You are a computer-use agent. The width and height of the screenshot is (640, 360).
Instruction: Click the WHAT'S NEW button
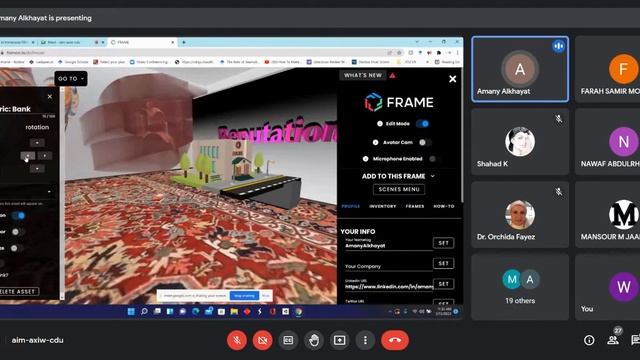(x=363, y=76)
